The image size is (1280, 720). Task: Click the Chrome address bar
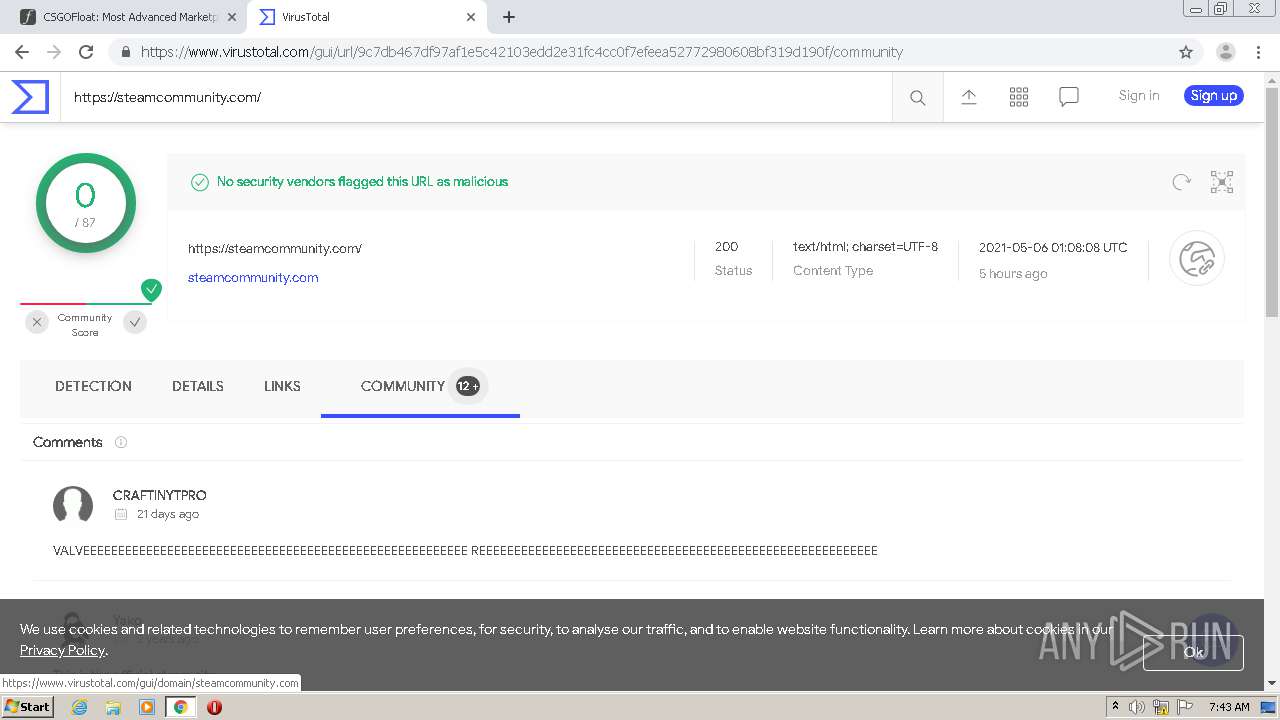point(640,52)
